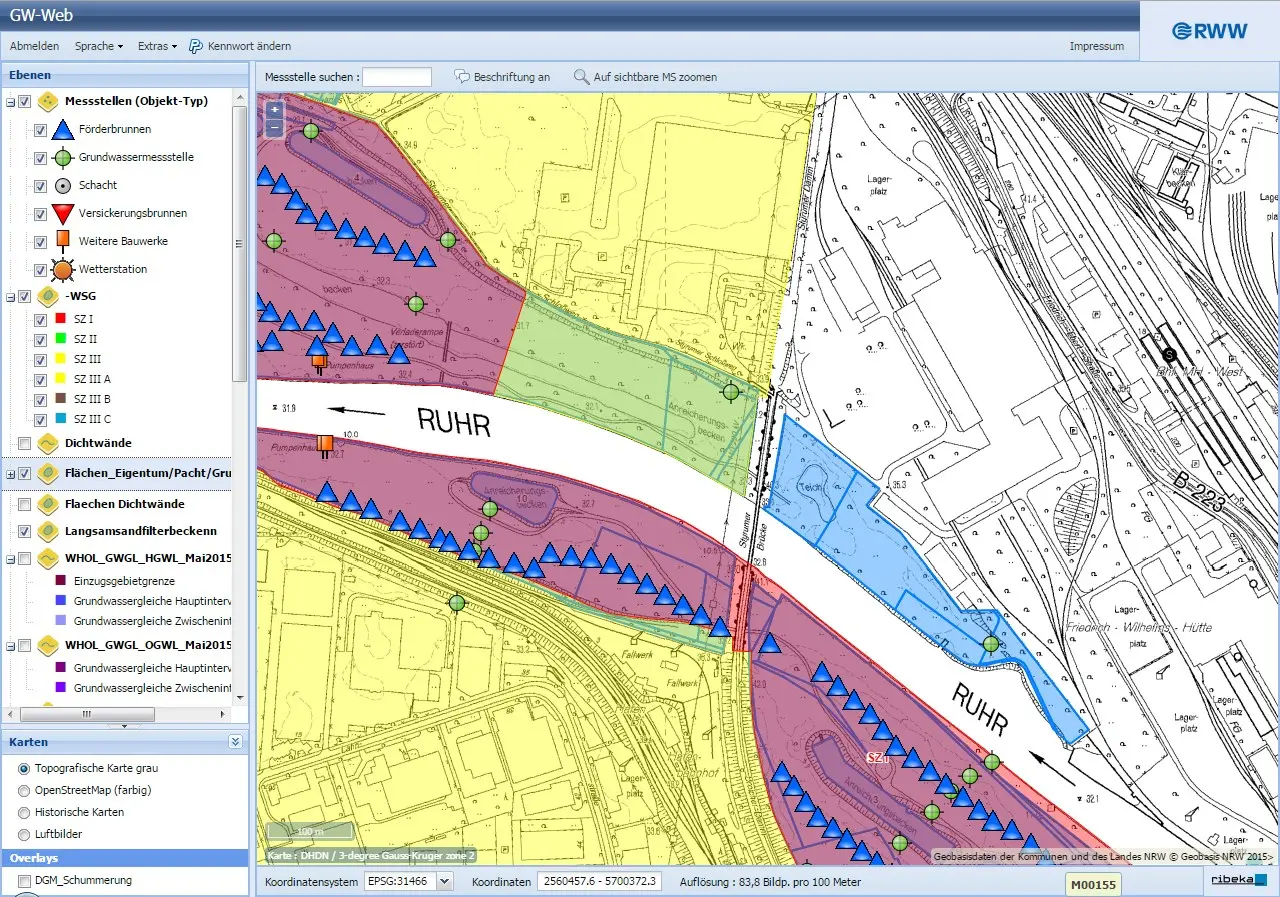Click the Koordinaten value field
This screenshot has height=897, width=1280.
coord(599,882)
